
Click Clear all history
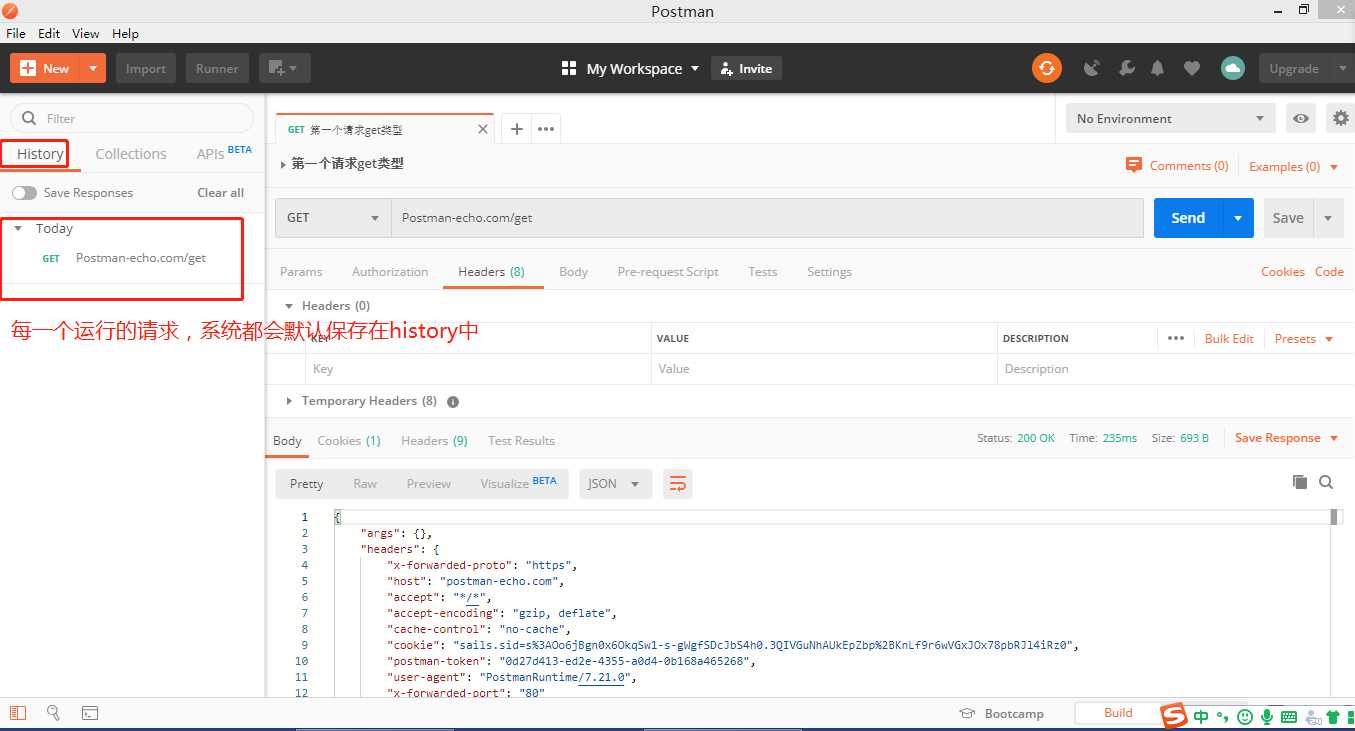click(220, 193)
